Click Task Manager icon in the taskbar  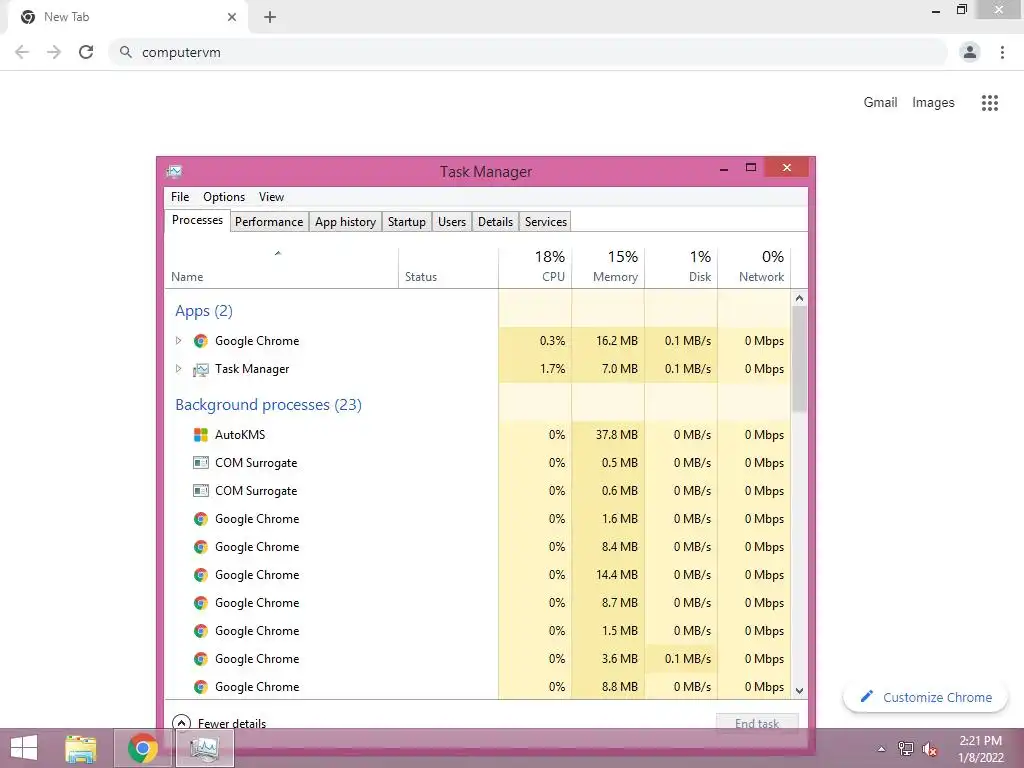coord(204,748)
